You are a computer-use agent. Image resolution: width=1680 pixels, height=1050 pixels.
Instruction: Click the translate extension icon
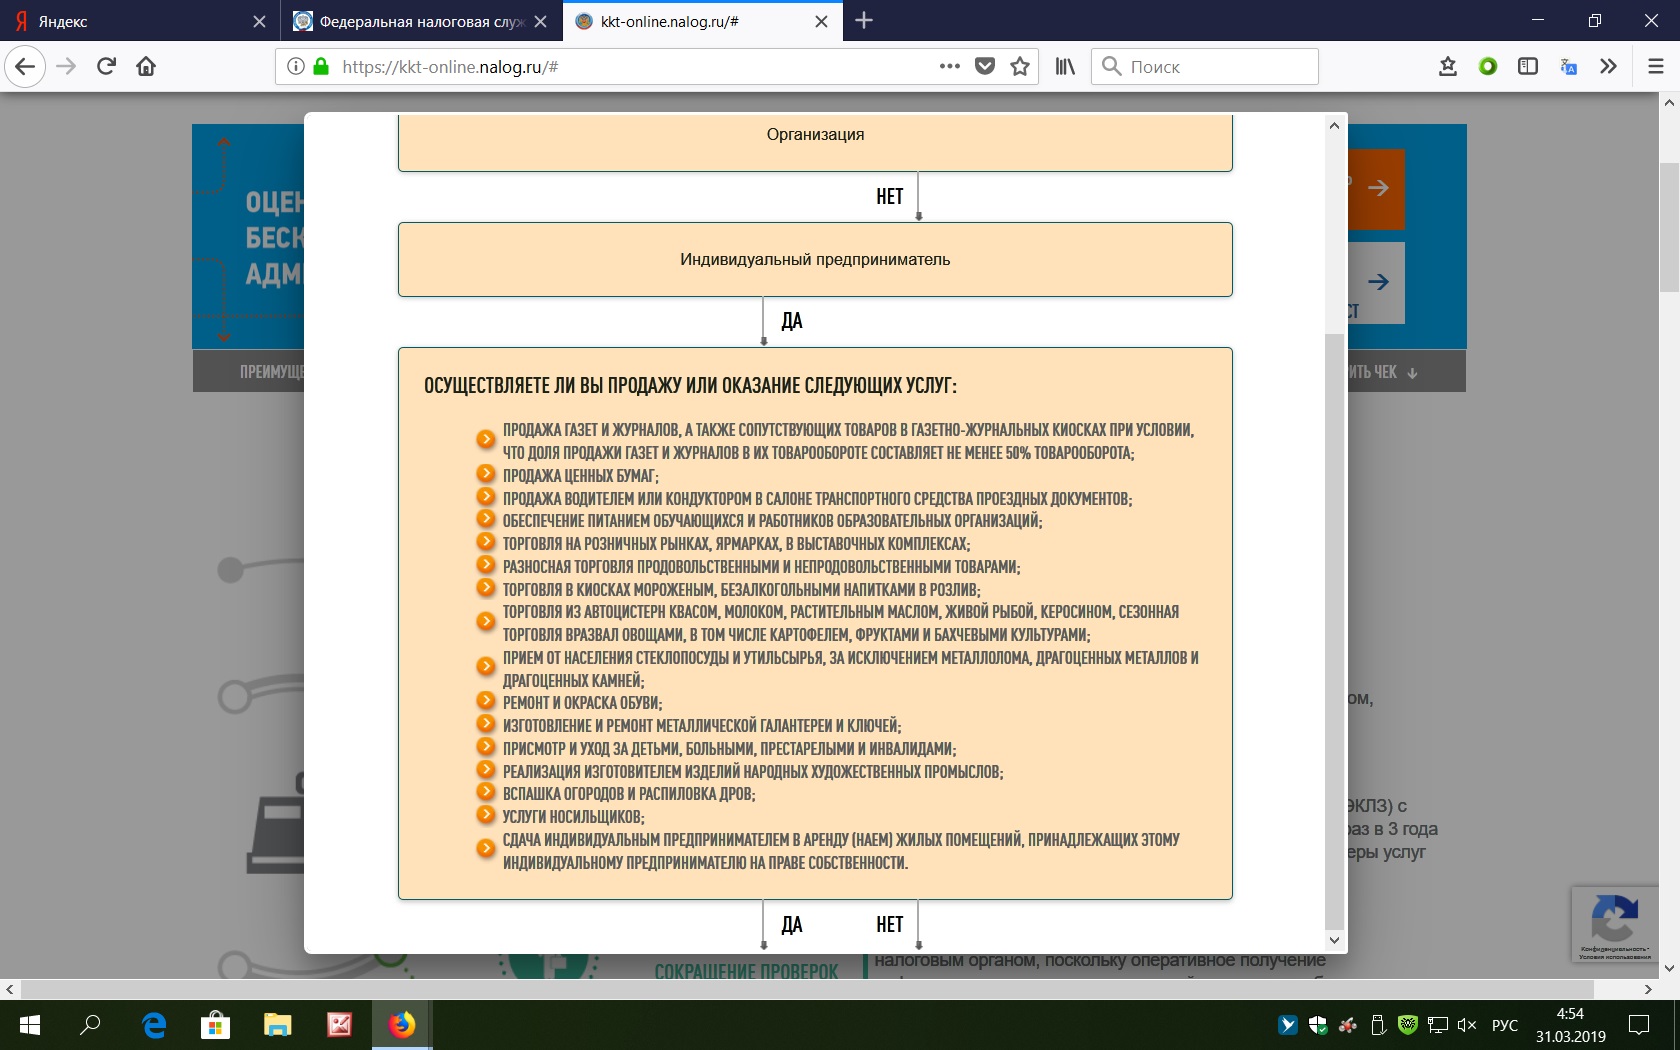(x=1568, y=67)
